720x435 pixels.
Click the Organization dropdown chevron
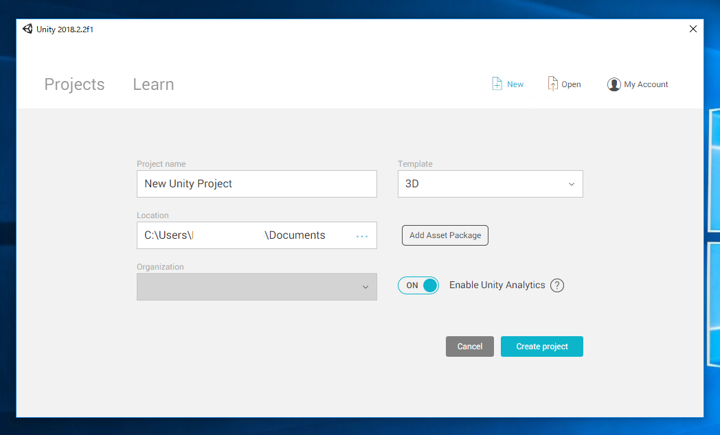[366, 287]
